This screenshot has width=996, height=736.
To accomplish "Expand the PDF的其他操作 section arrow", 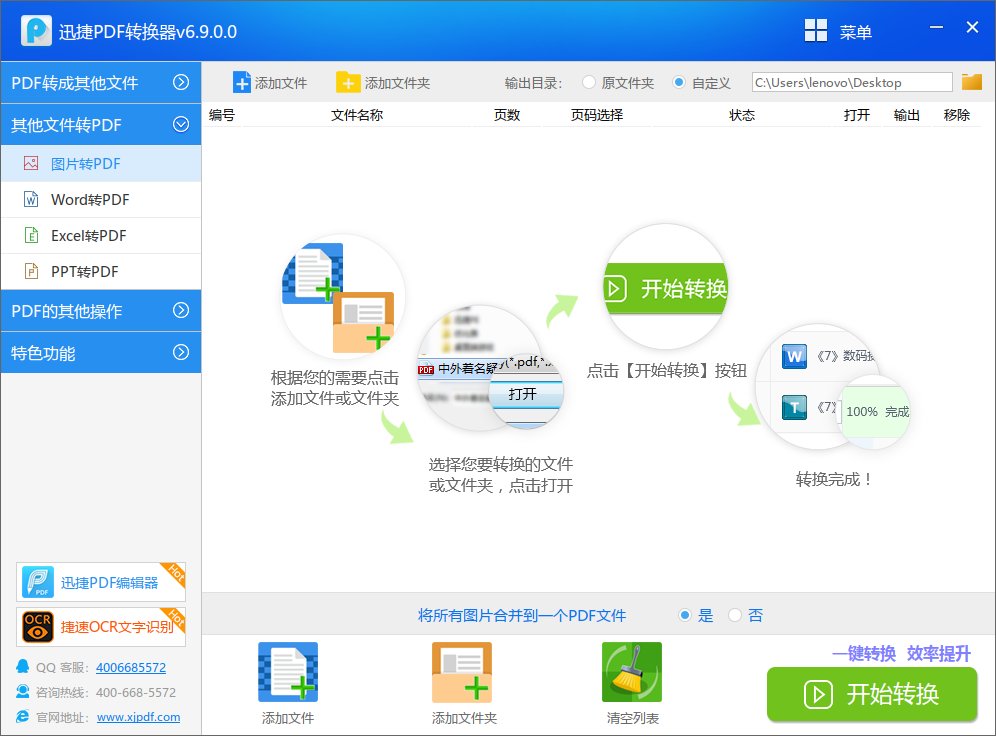I will [x=181, y=310].
